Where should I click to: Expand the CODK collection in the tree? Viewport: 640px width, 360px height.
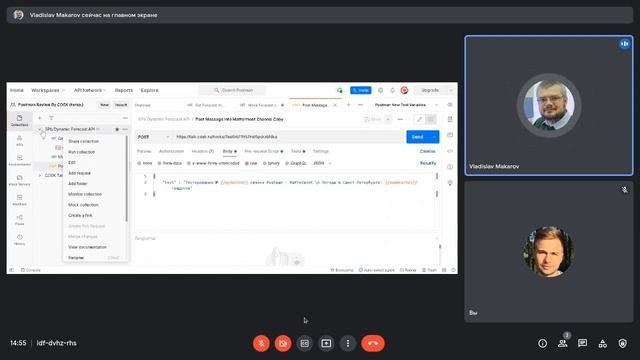pos(40,176)
